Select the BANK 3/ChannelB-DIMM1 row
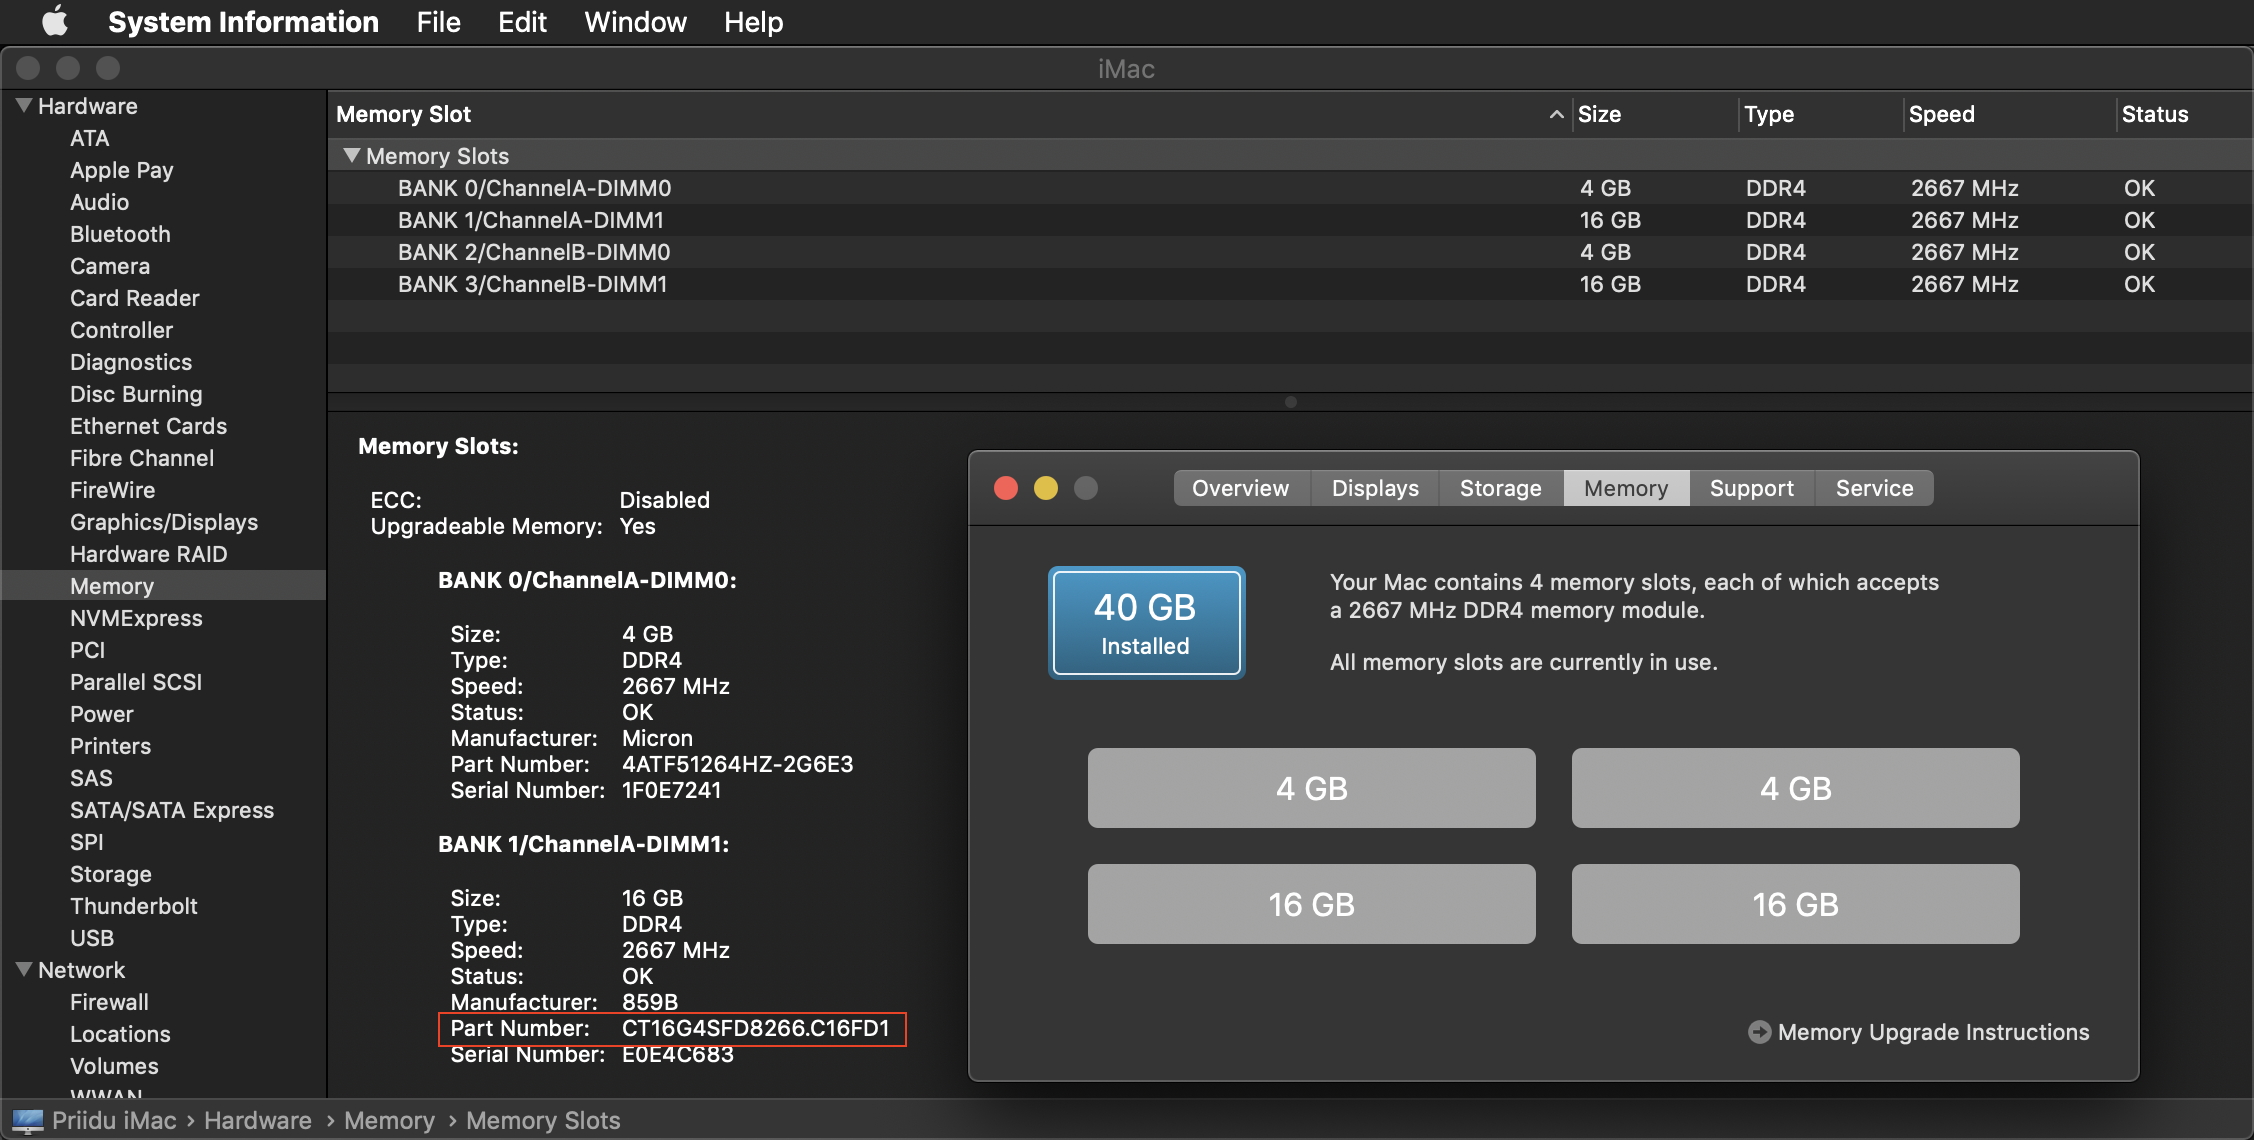2254x1140 pixels. [1290, 284]
